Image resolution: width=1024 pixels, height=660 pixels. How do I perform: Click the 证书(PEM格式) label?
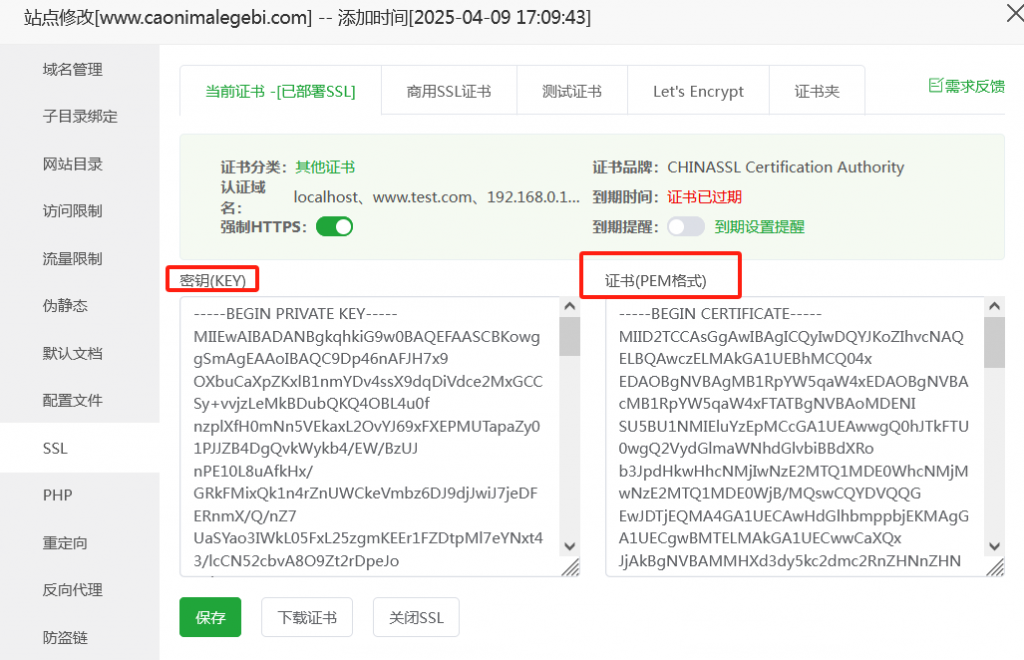(656, 281)
